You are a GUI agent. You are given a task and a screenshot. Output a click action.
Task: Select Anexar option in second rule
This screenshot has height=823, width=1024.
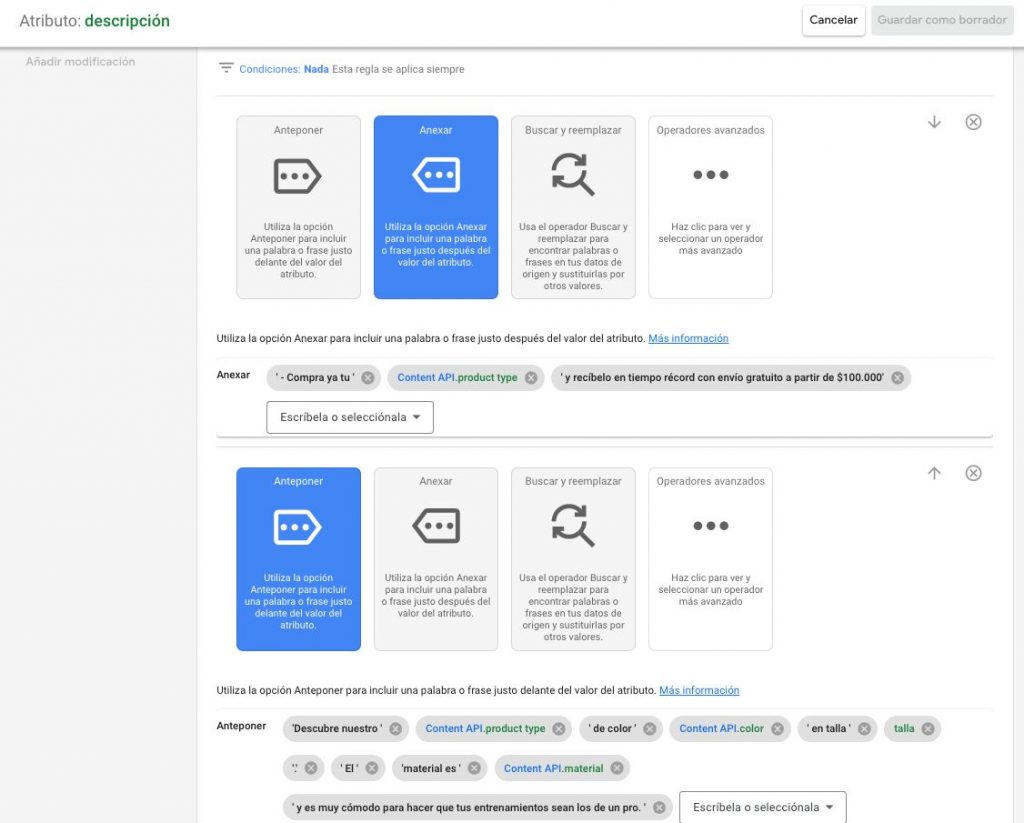(x=436, y=558)
